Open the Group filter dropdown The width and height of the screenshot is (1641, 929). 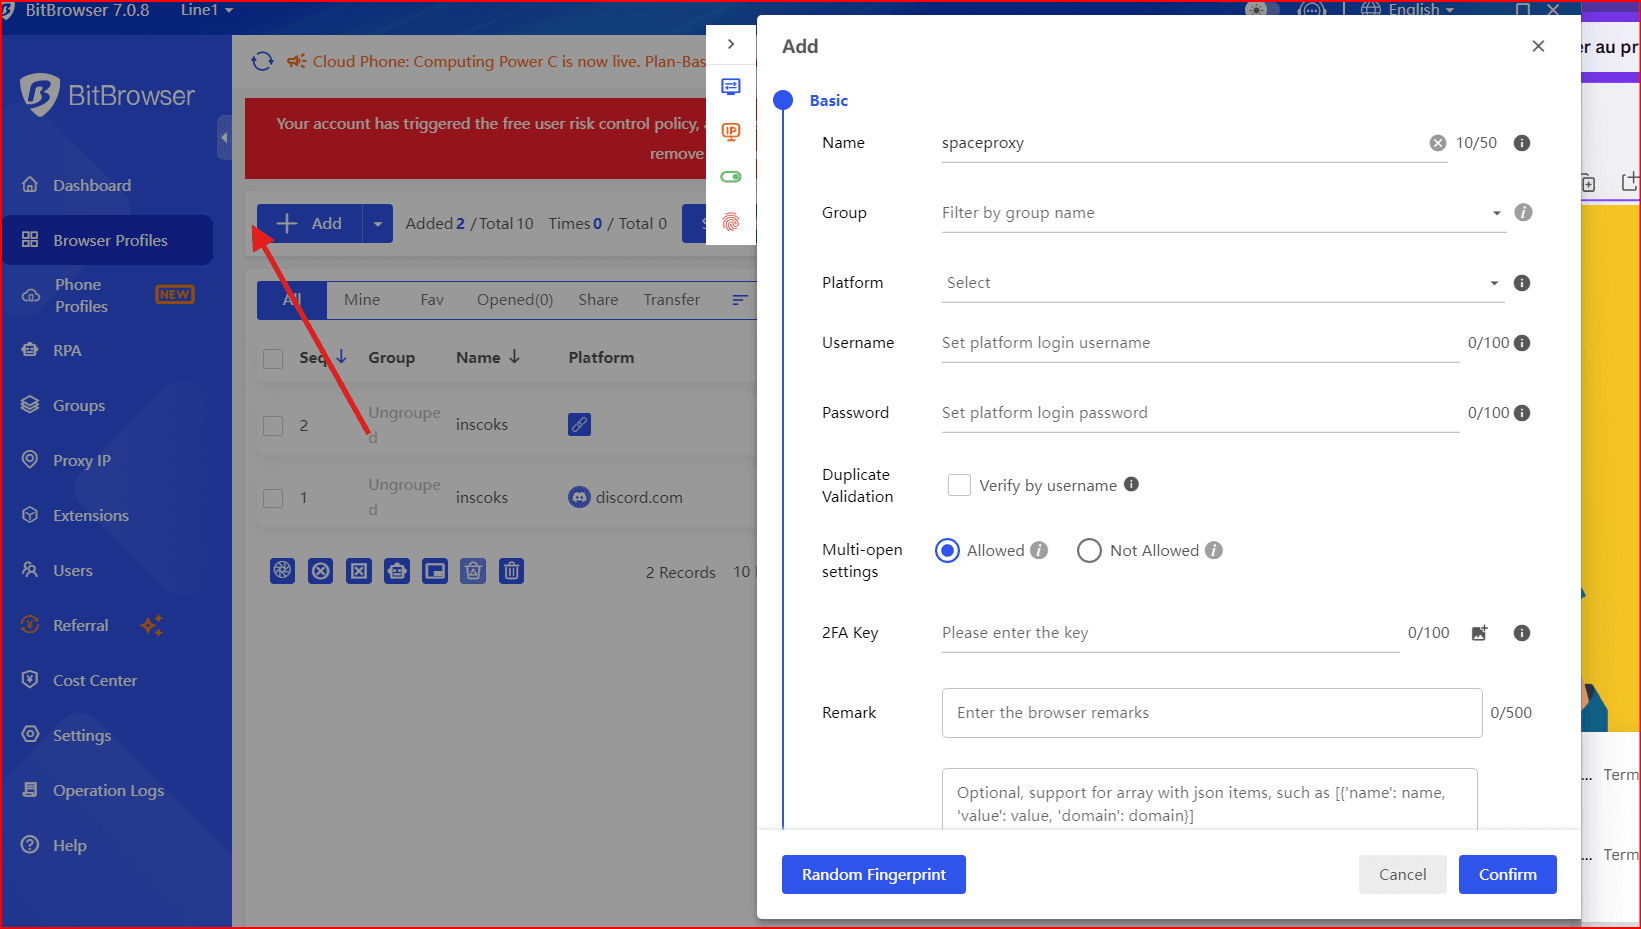coord(1222,213)
